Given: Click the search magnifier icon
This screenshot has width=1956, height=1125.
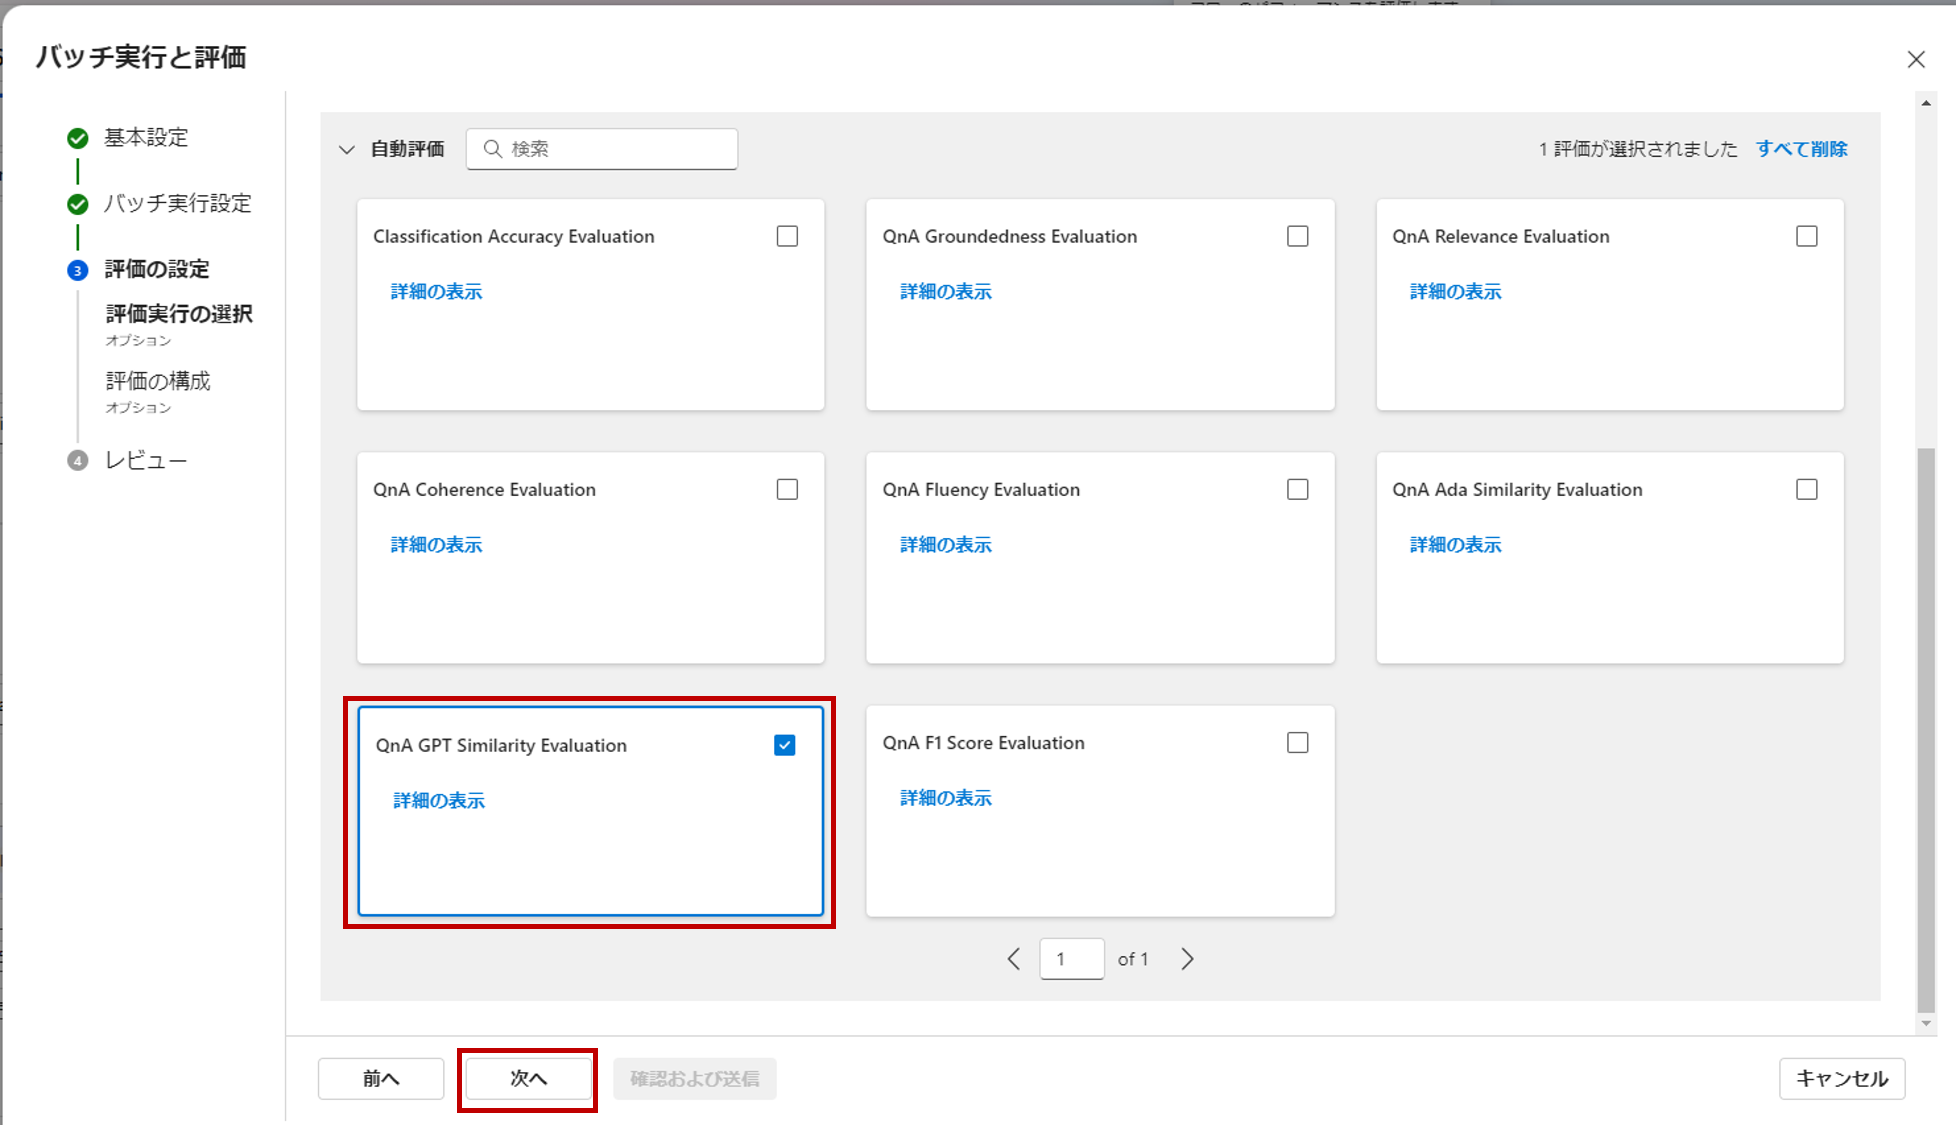Looking at the screenshot, I should [492, 148].
